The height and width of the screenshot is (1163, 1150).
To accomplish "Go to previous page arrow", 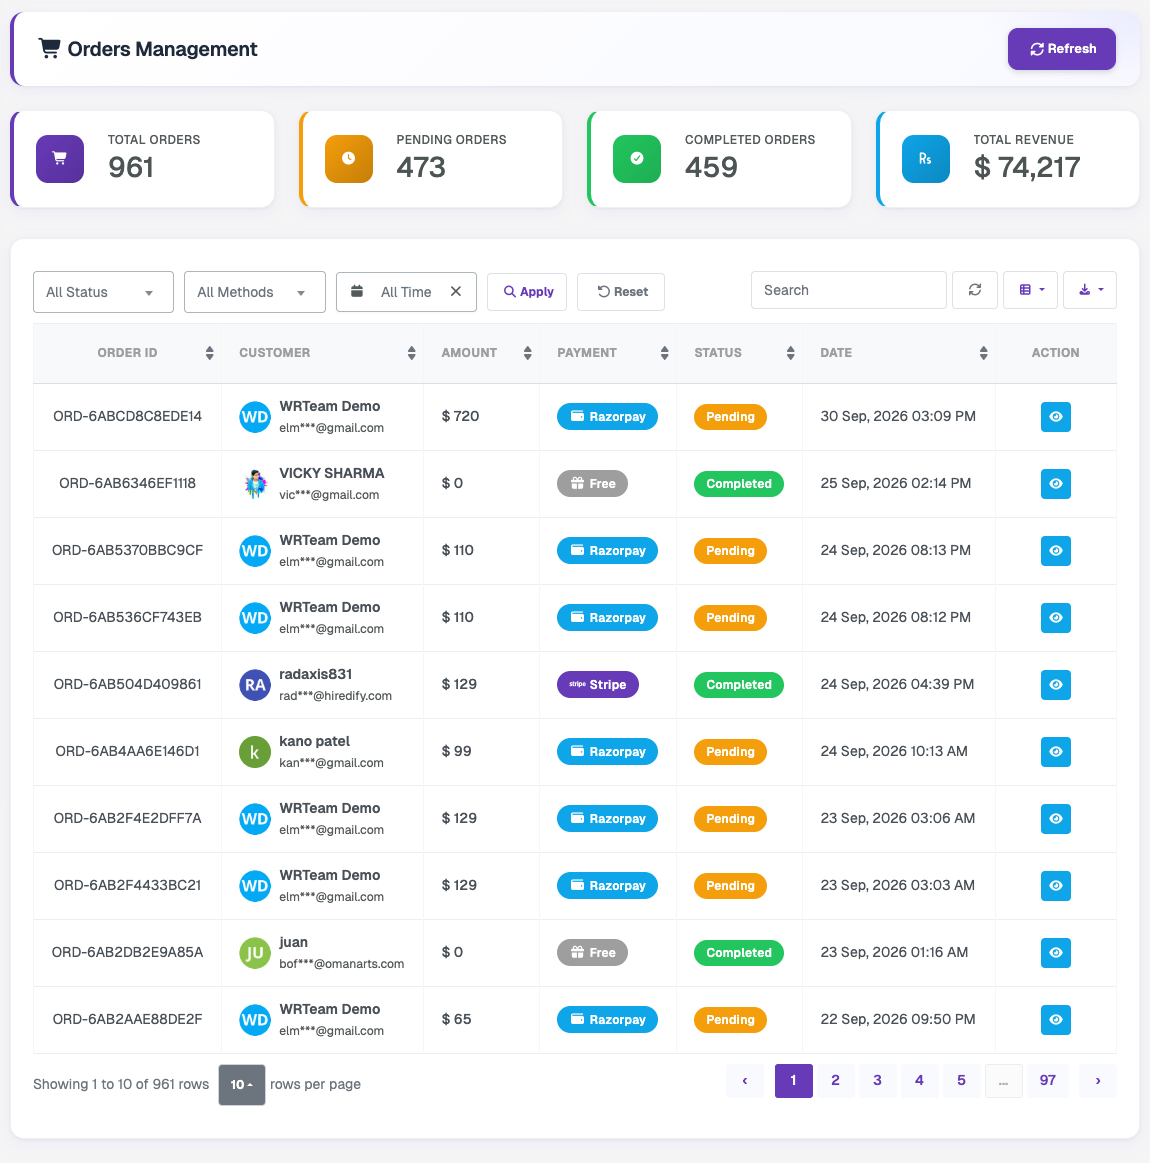I will click(745, 1081).
